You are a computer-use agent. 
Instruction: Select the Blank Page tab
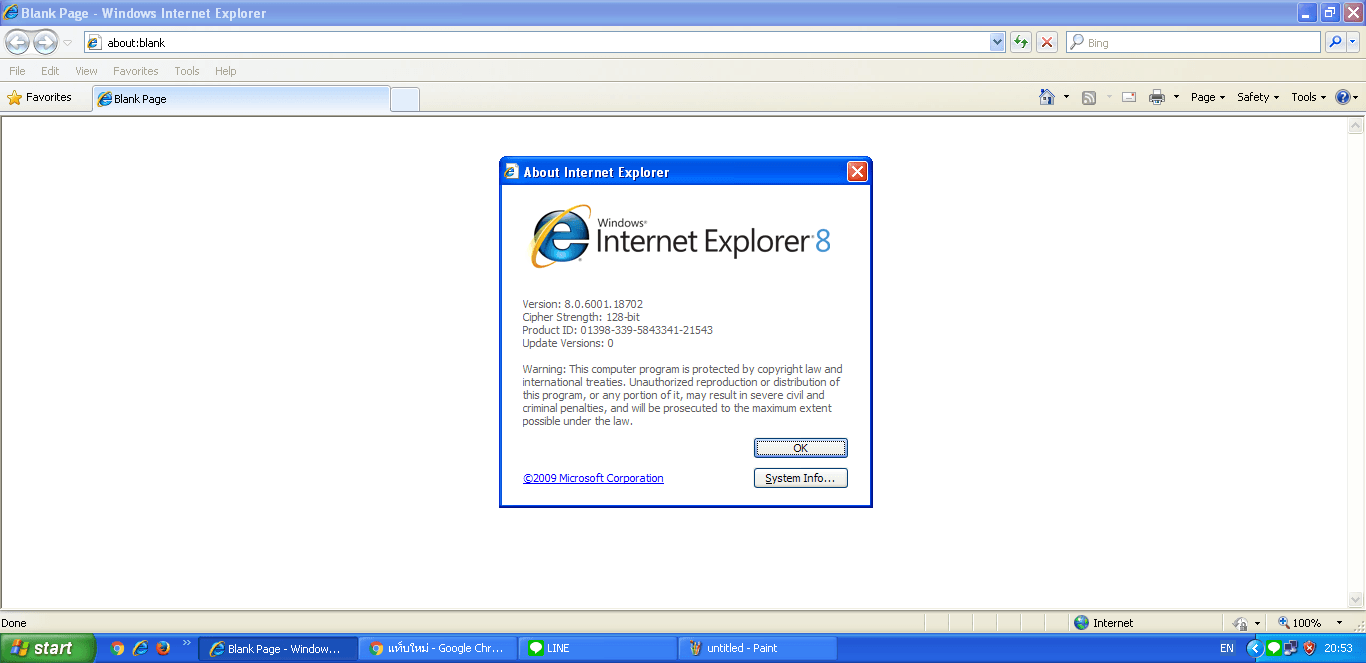pos(240,99)
